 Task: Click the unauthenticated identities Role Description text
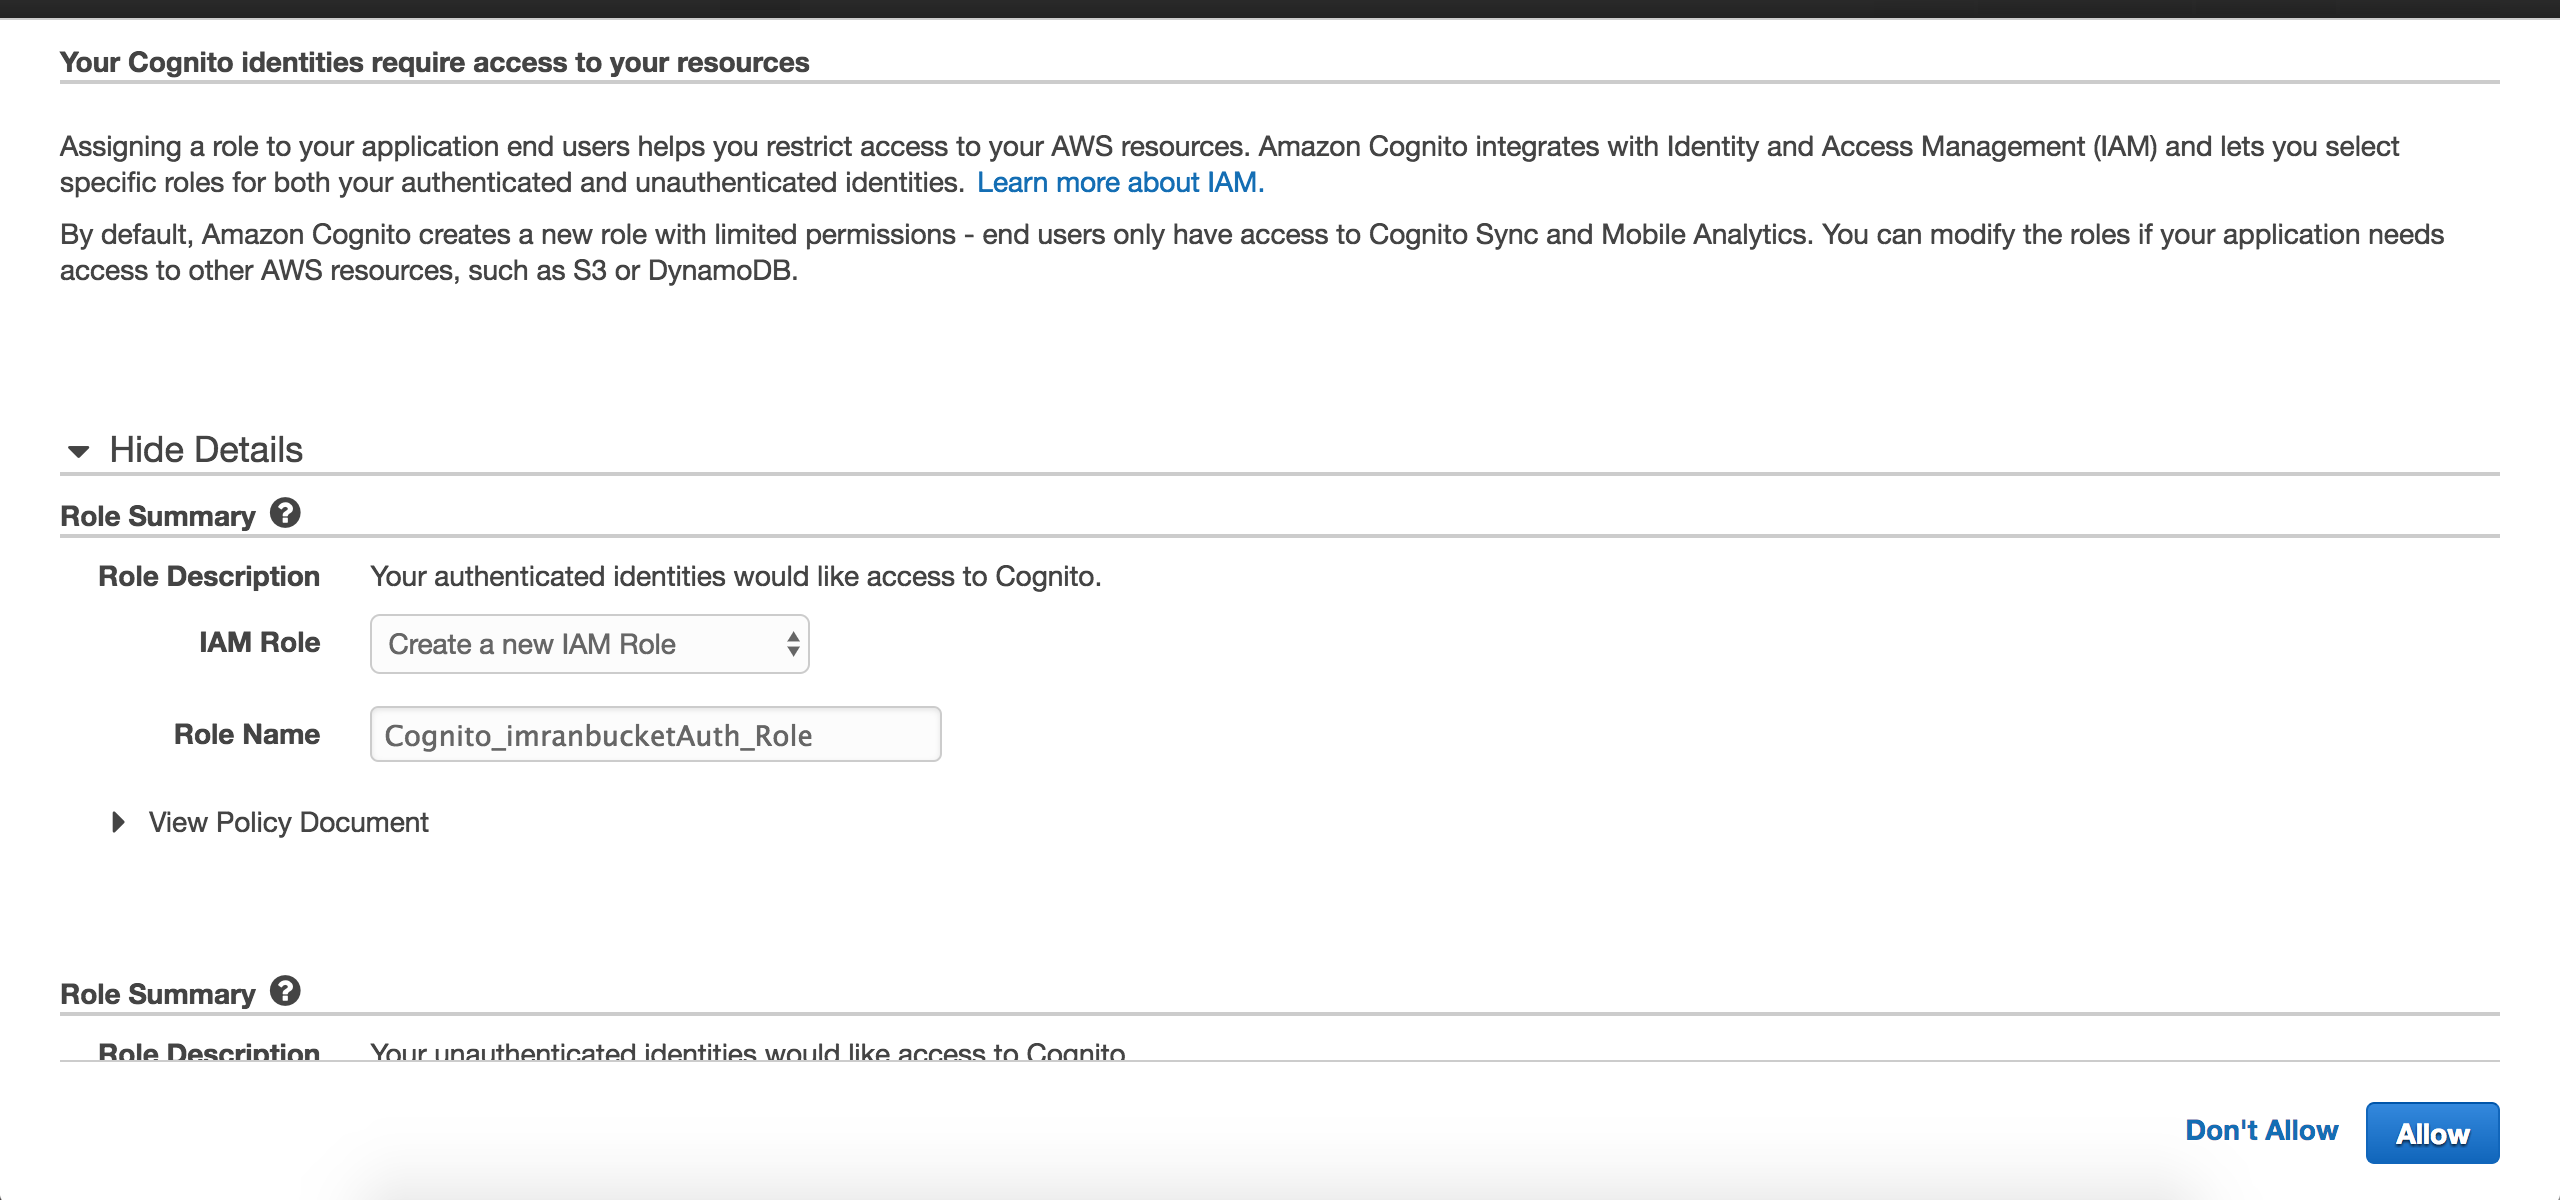point(747,1052)
